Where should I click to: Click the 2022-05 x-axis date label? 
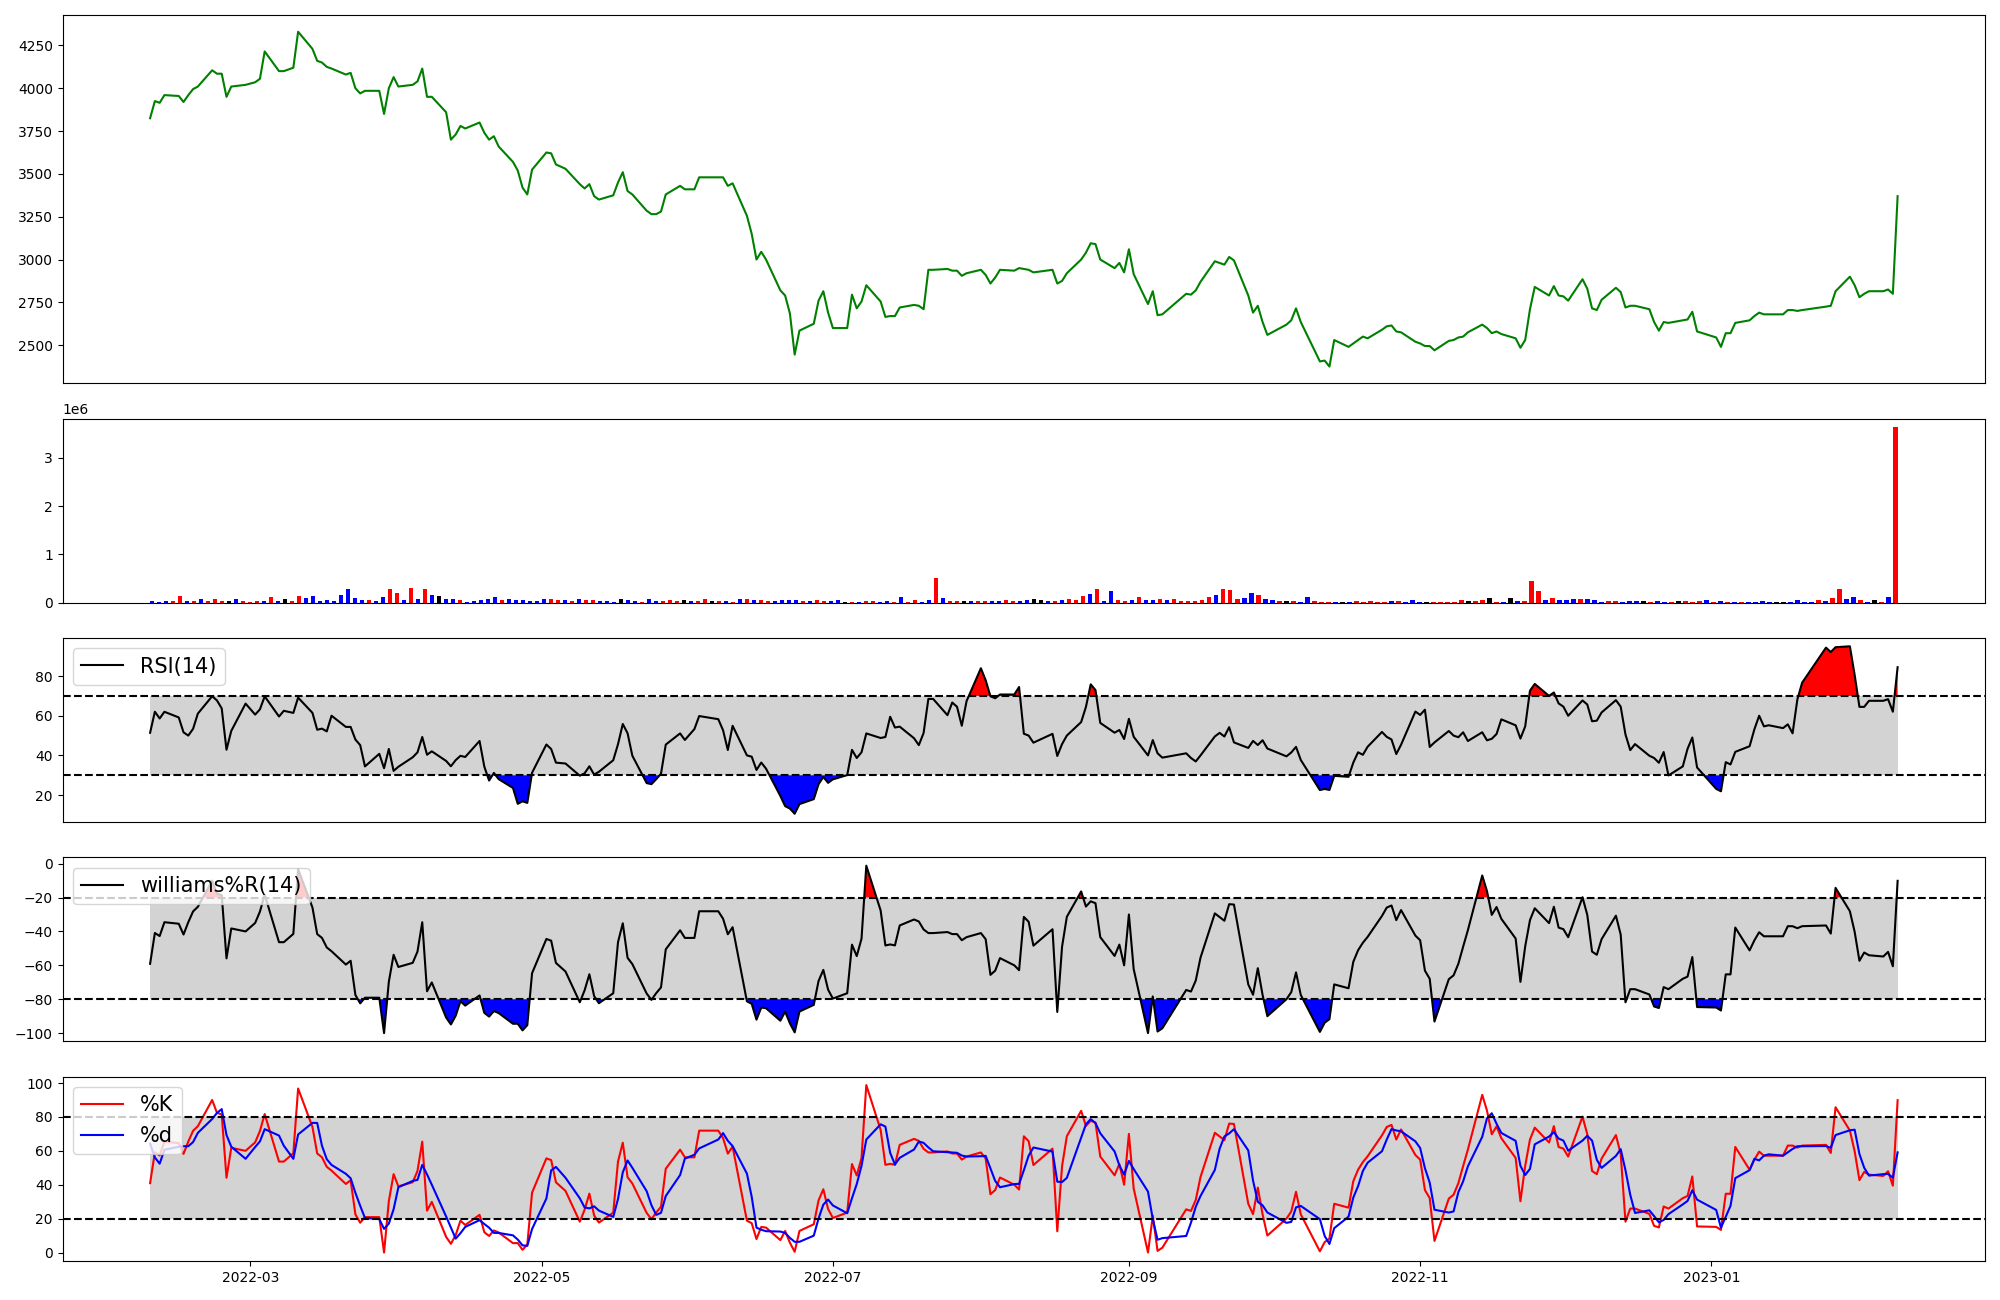542,1277
